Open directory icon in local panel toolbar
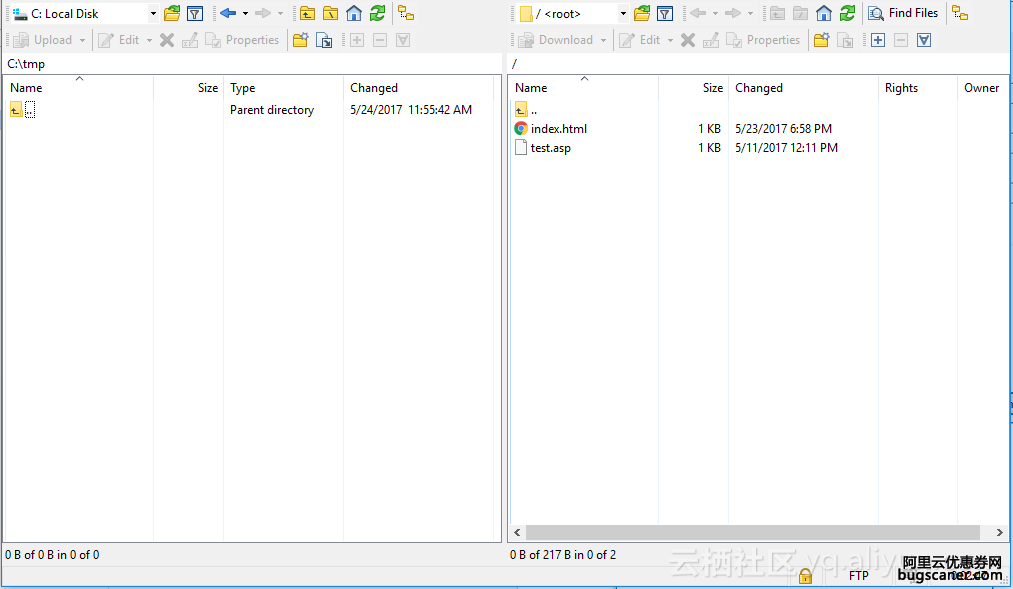The height and width of the screenshot is (589, 1013). click(x=172, y=13)
